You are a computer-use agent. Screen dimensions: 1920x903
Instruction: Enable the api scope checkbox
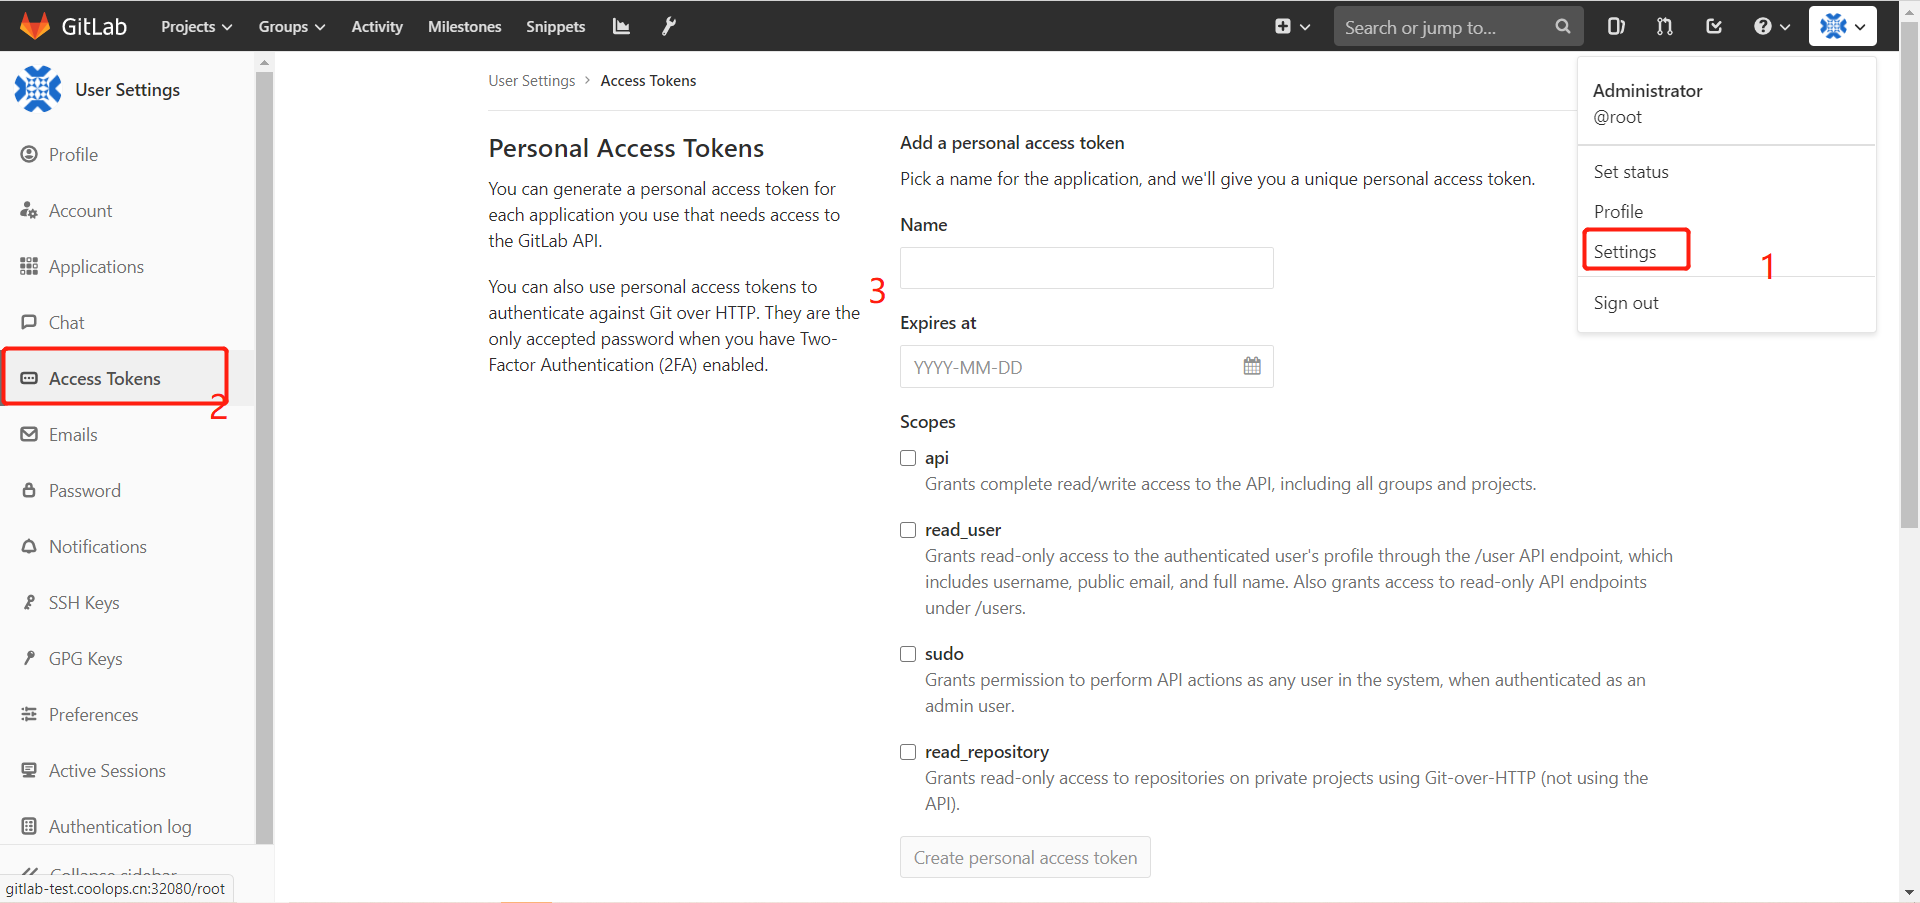point(908,458)
